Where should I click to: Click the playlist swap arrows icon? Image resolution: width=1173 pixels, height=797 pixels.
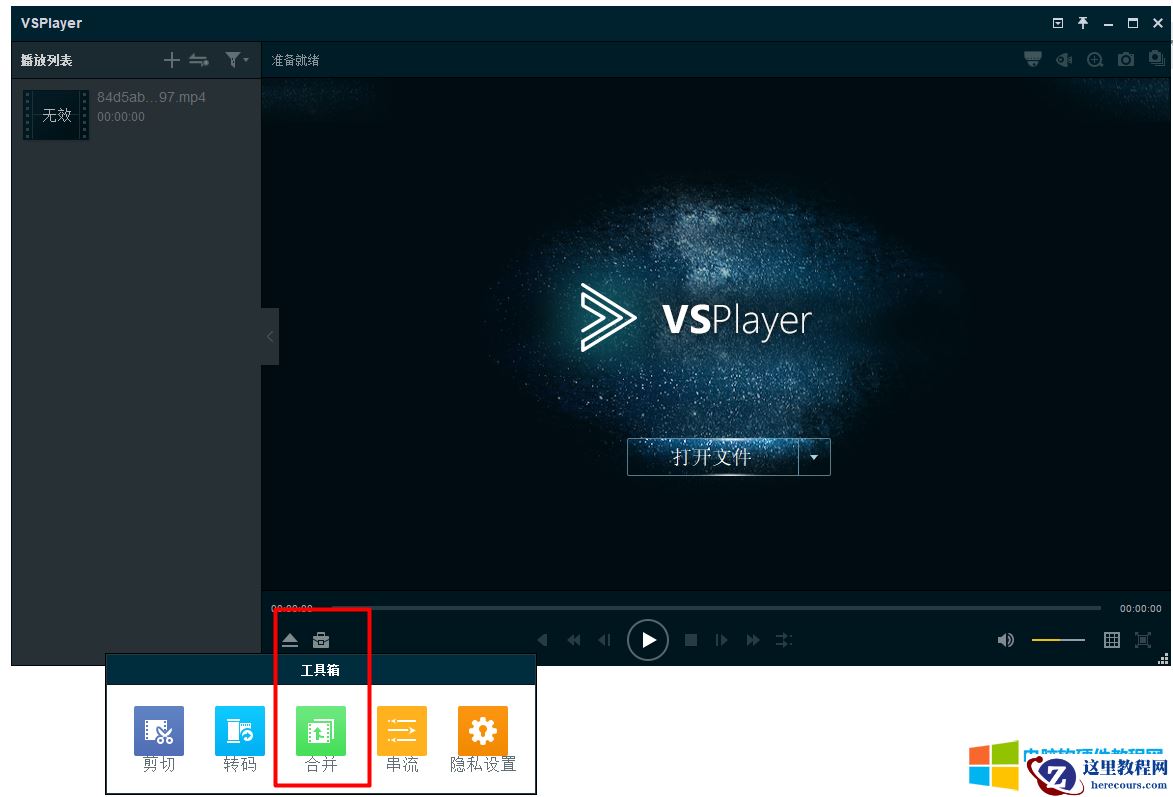pos(199,60)
